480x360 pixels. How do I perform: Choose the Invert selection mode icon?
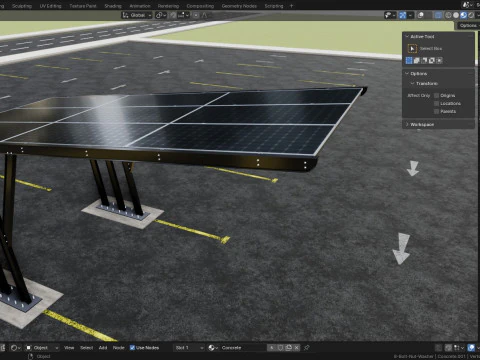point(432,60)
